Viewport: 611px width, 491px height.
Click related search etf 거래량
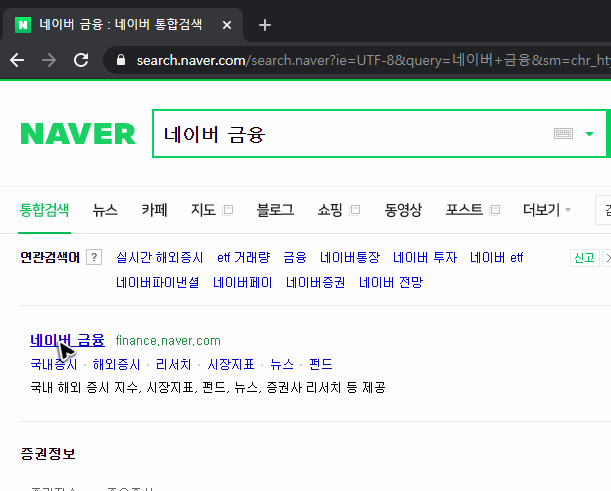244,258
